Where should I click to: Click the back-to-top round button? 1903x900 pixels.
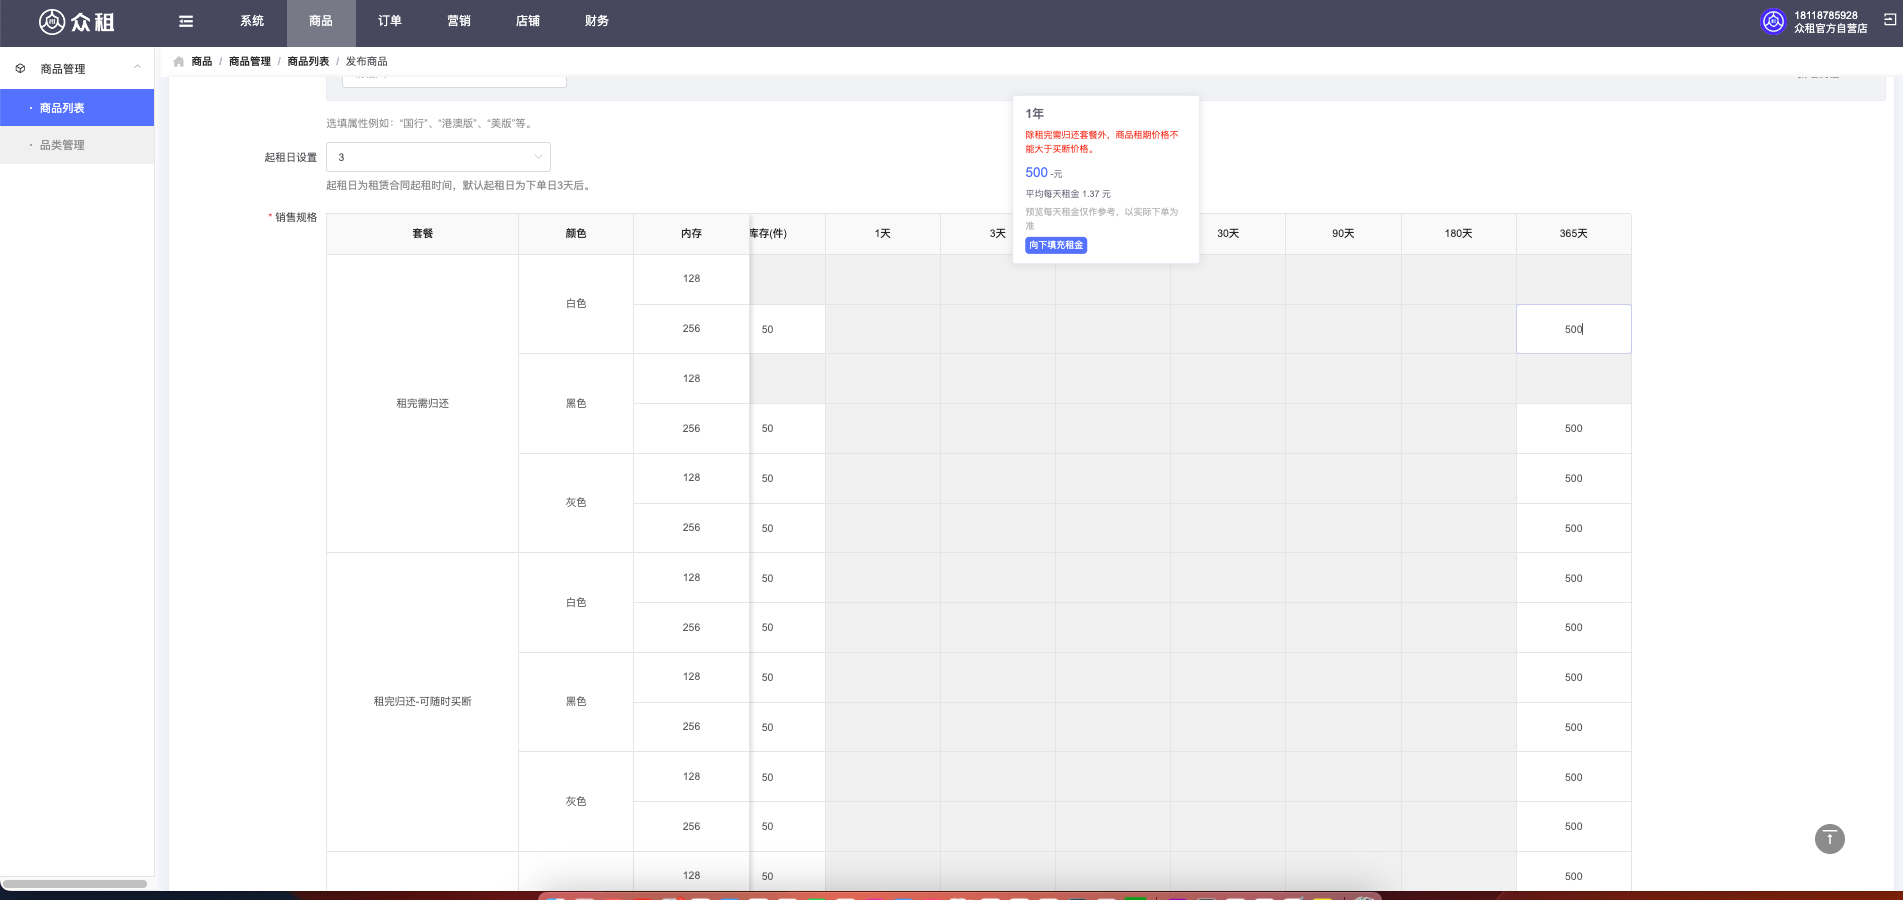point(1829,838)
